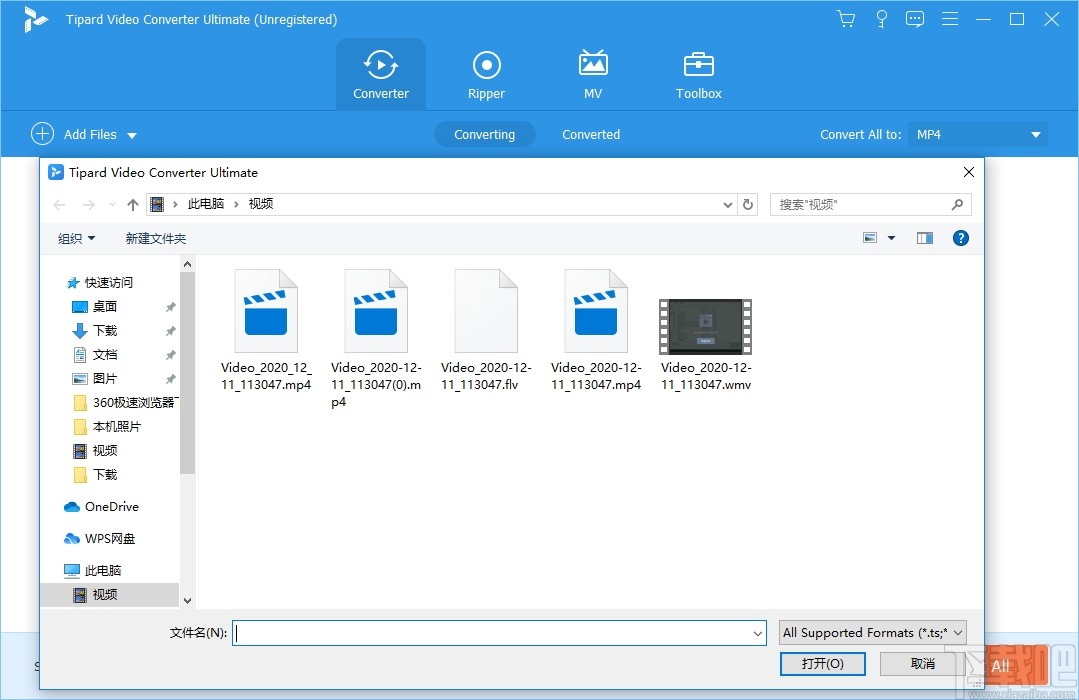Image resolution: width=1079 pixels, height=700 pixels.
Task: Switch to the MV feature
Action: click(x=592, y=73)
